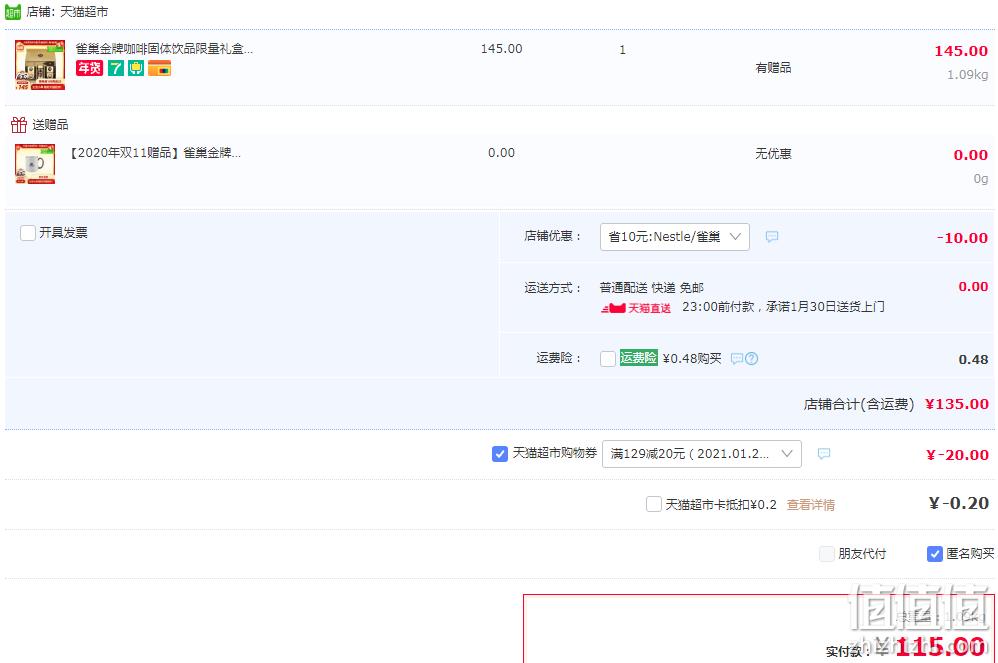This screenshot has width=998, height=663.
Task: Click the gift box icon beside 送赠品
Action: (18, 125)
